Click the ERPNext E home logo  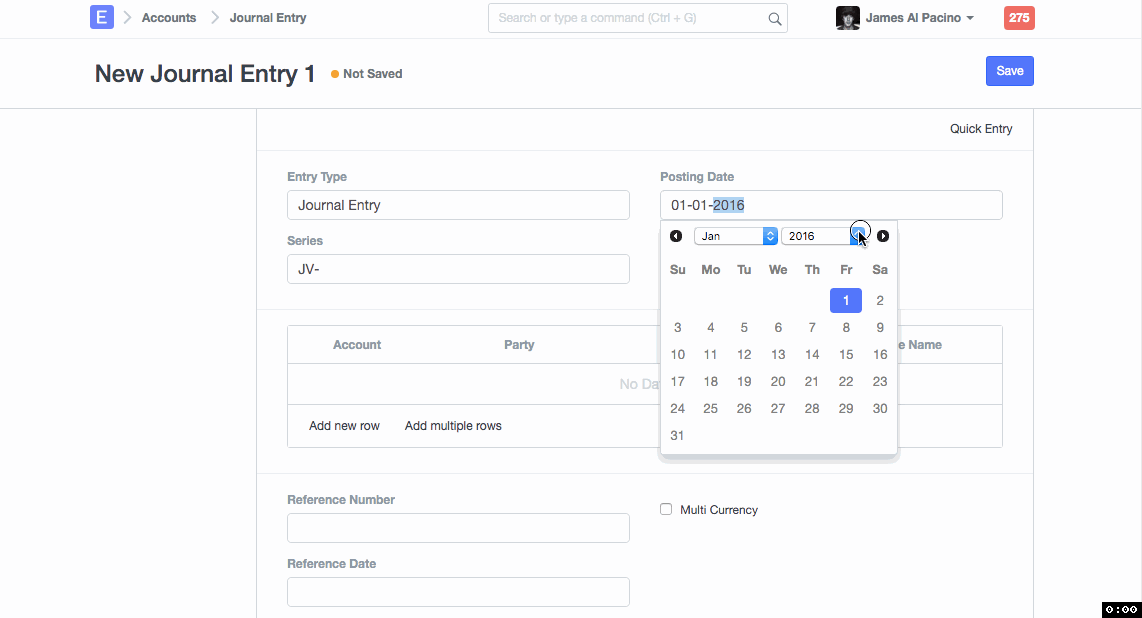(x=101, y=18)
